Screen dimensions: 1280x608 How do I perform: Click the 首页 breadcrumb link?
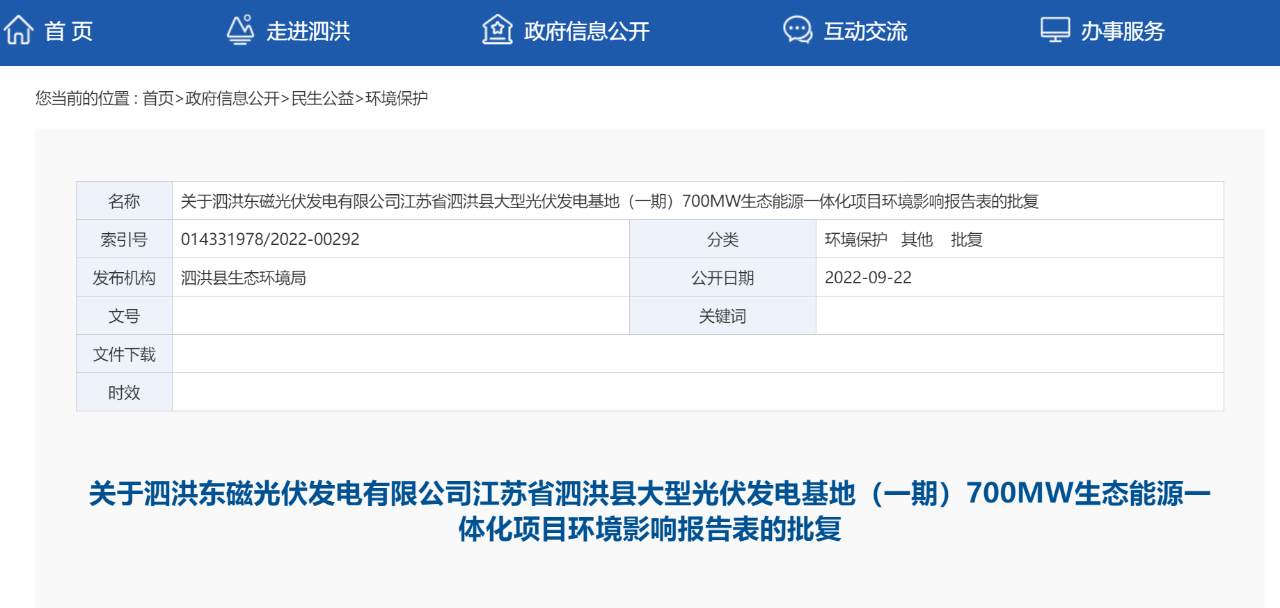[x=157, y=98]
